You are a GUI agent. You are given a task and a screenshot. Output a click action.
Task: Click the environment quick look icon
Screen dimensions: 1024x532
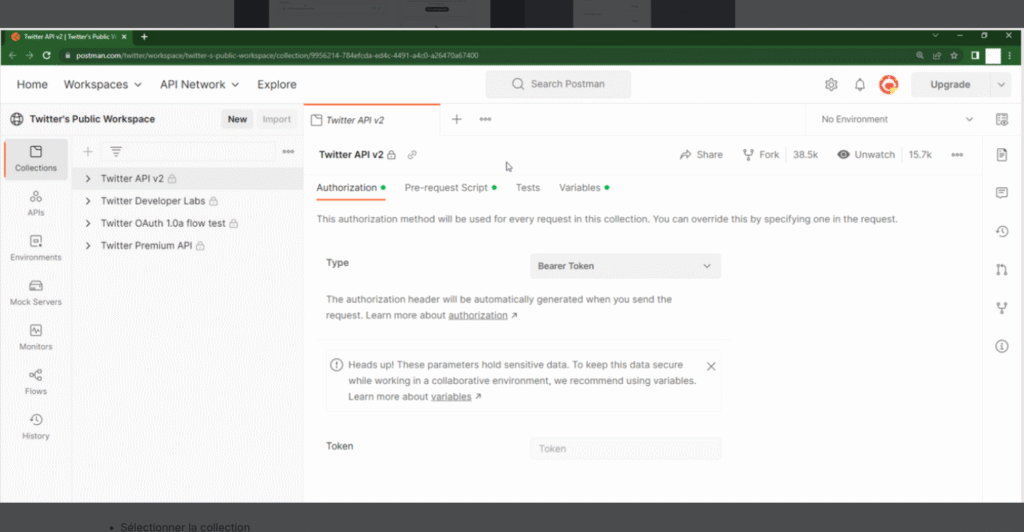click(1002, 119)
